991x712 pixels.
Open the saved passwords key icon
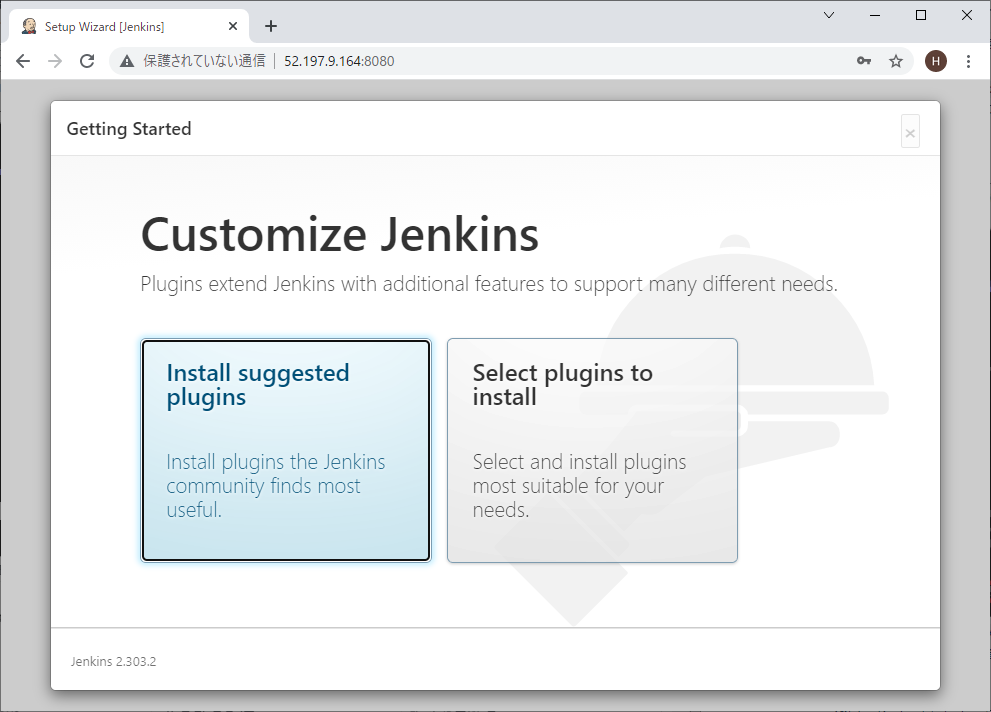point(864,61)
